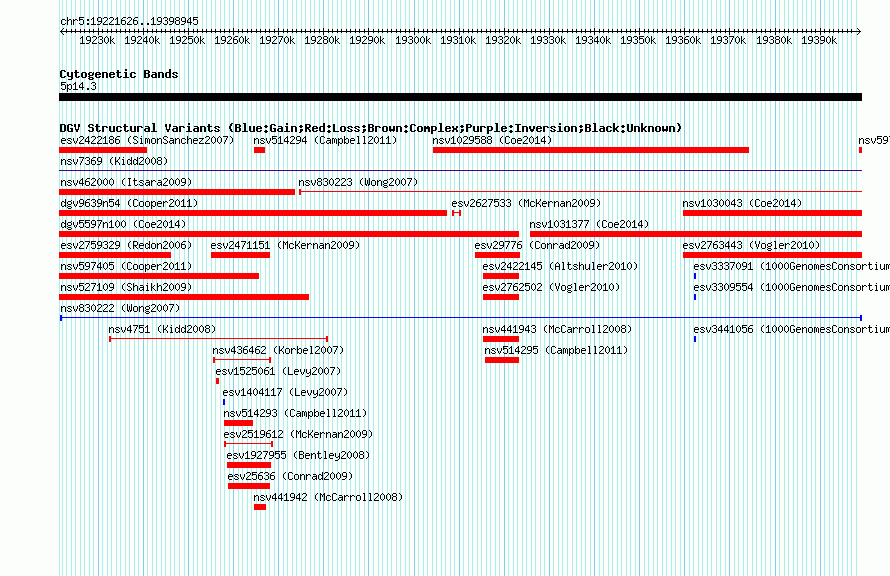890x576 pixels.
Task: Open esv1404117 (Levy2007) variant
Action: pyautogui.click(x=285, y=392)
